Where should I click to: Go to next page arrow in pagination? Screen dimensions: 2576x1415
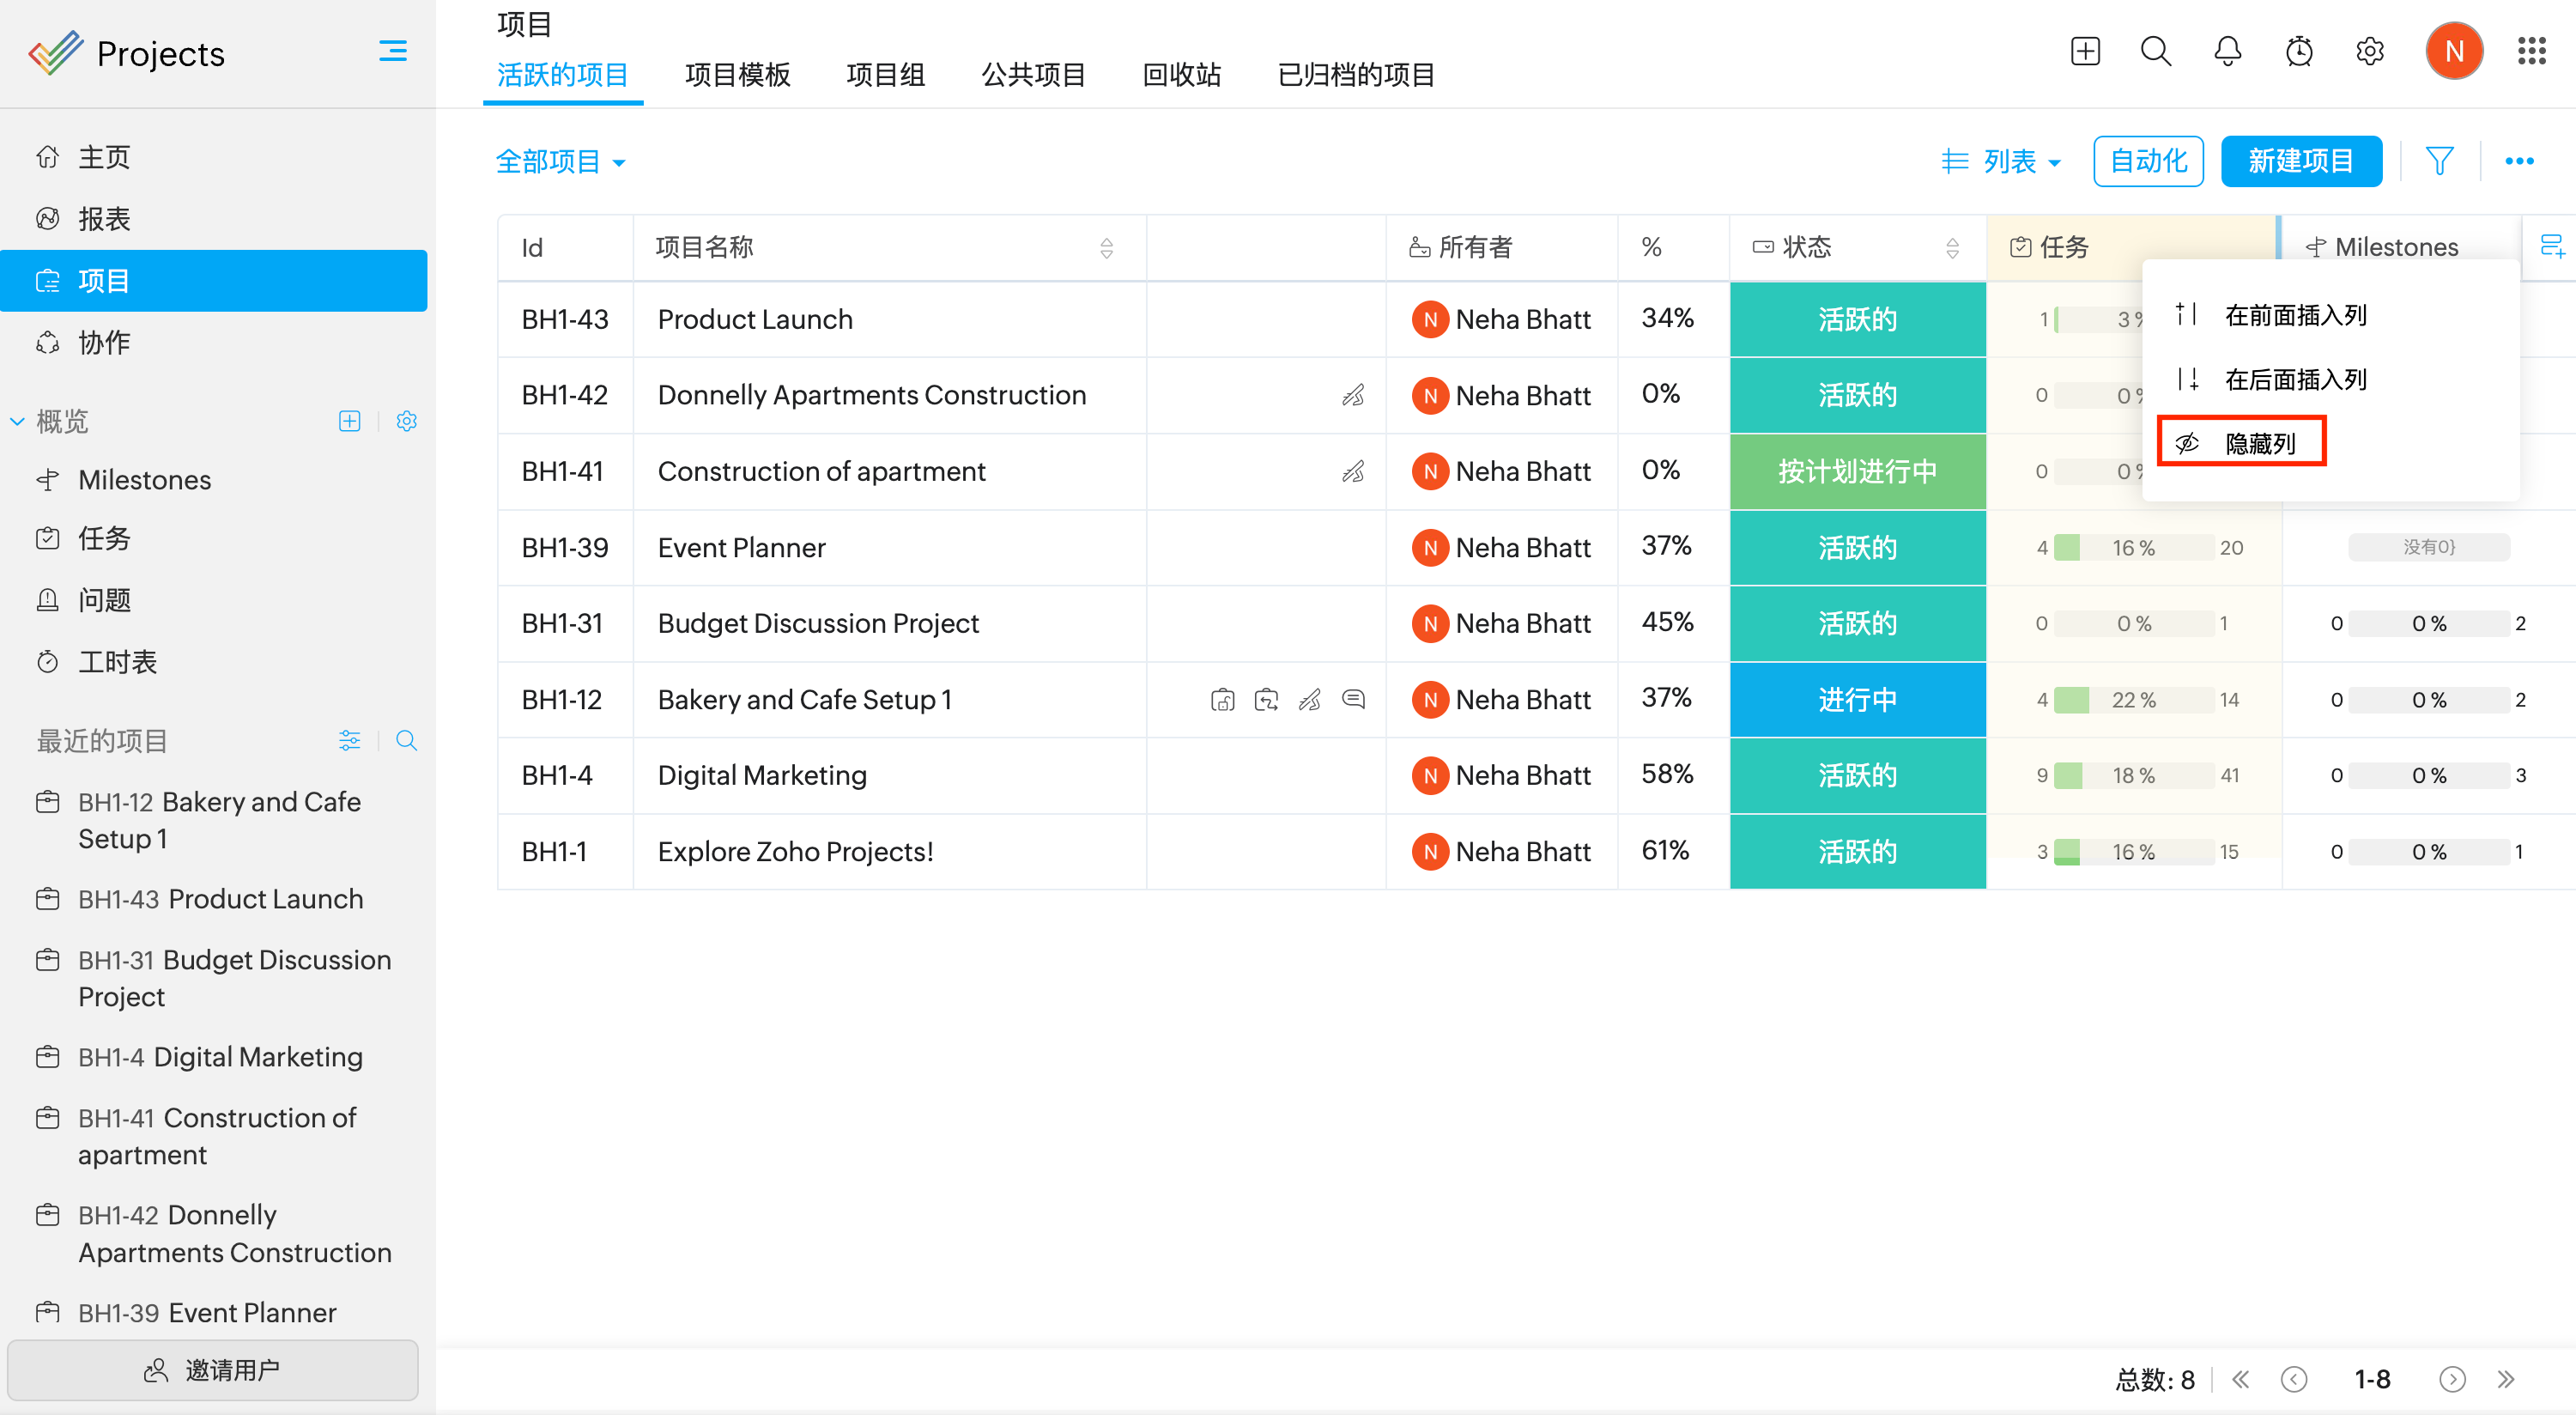[2451, 1379]
